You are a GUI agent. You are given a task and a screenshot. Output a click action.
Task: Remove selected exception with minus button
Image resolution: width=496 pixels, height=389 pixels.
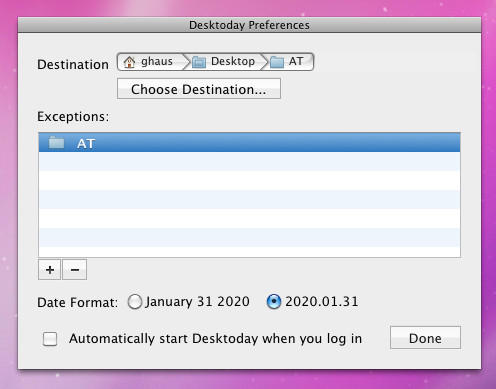(75, 270)
